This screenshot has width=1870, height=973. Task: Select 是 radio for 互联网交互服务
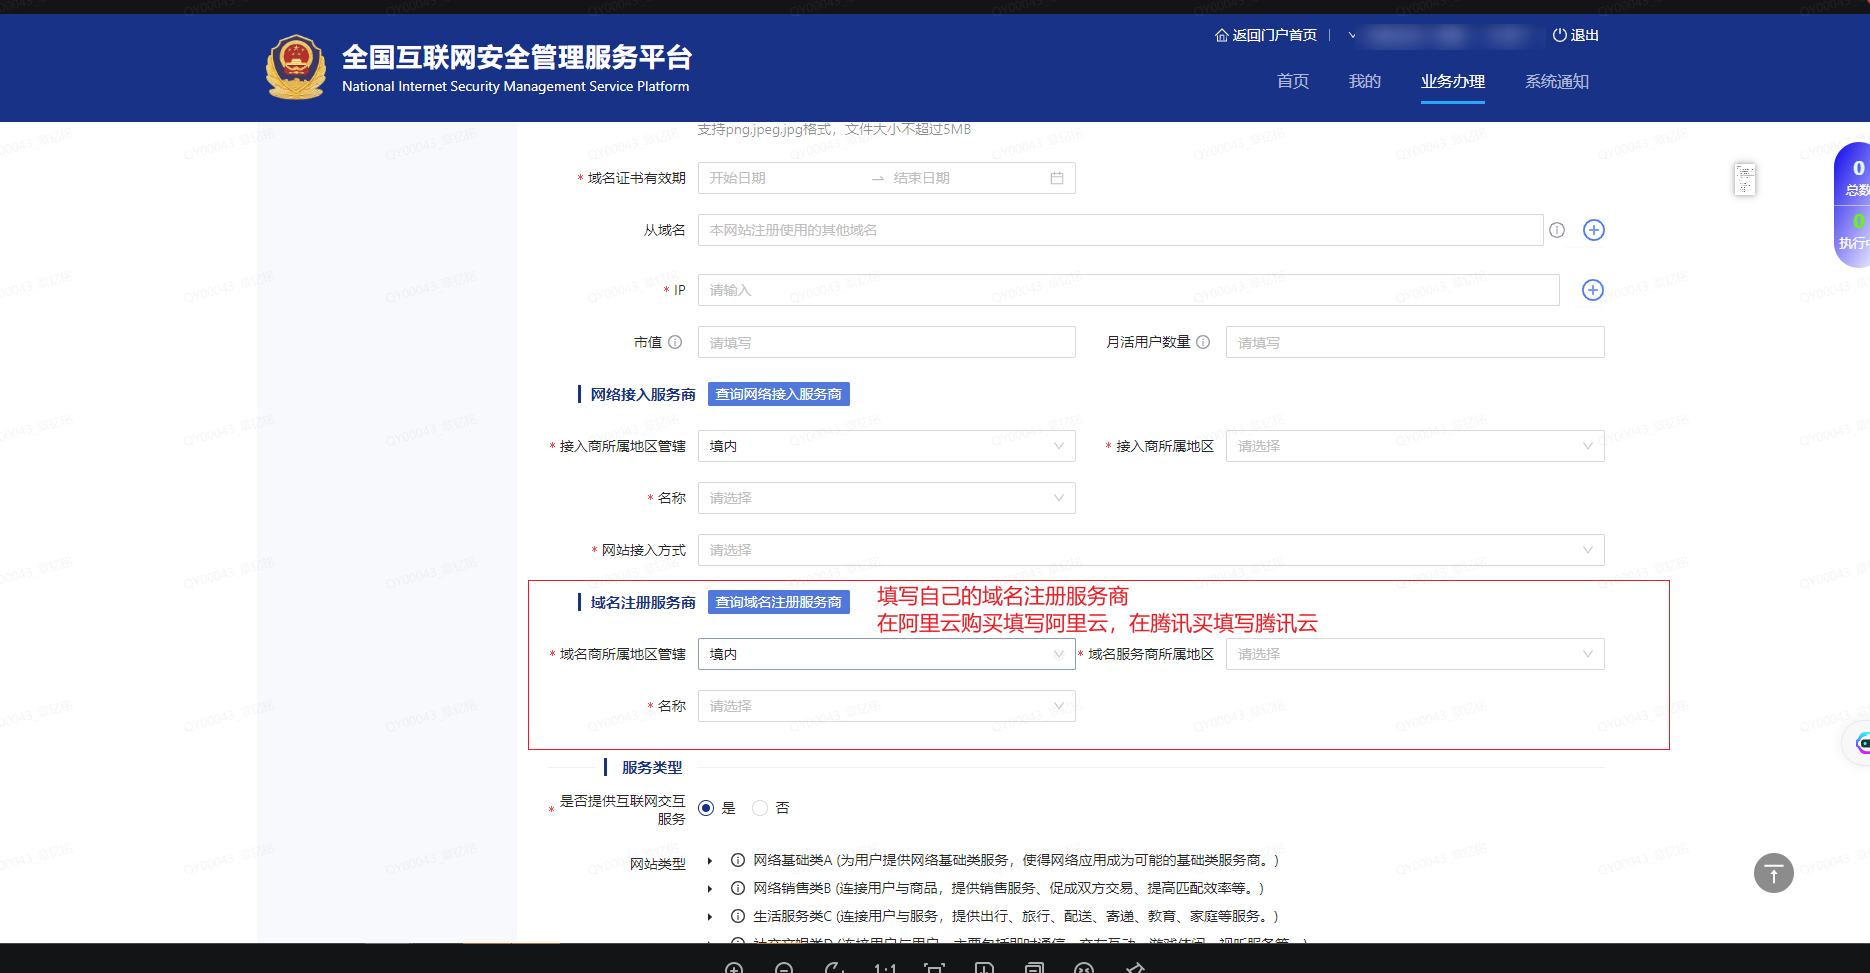coord(706,808)
